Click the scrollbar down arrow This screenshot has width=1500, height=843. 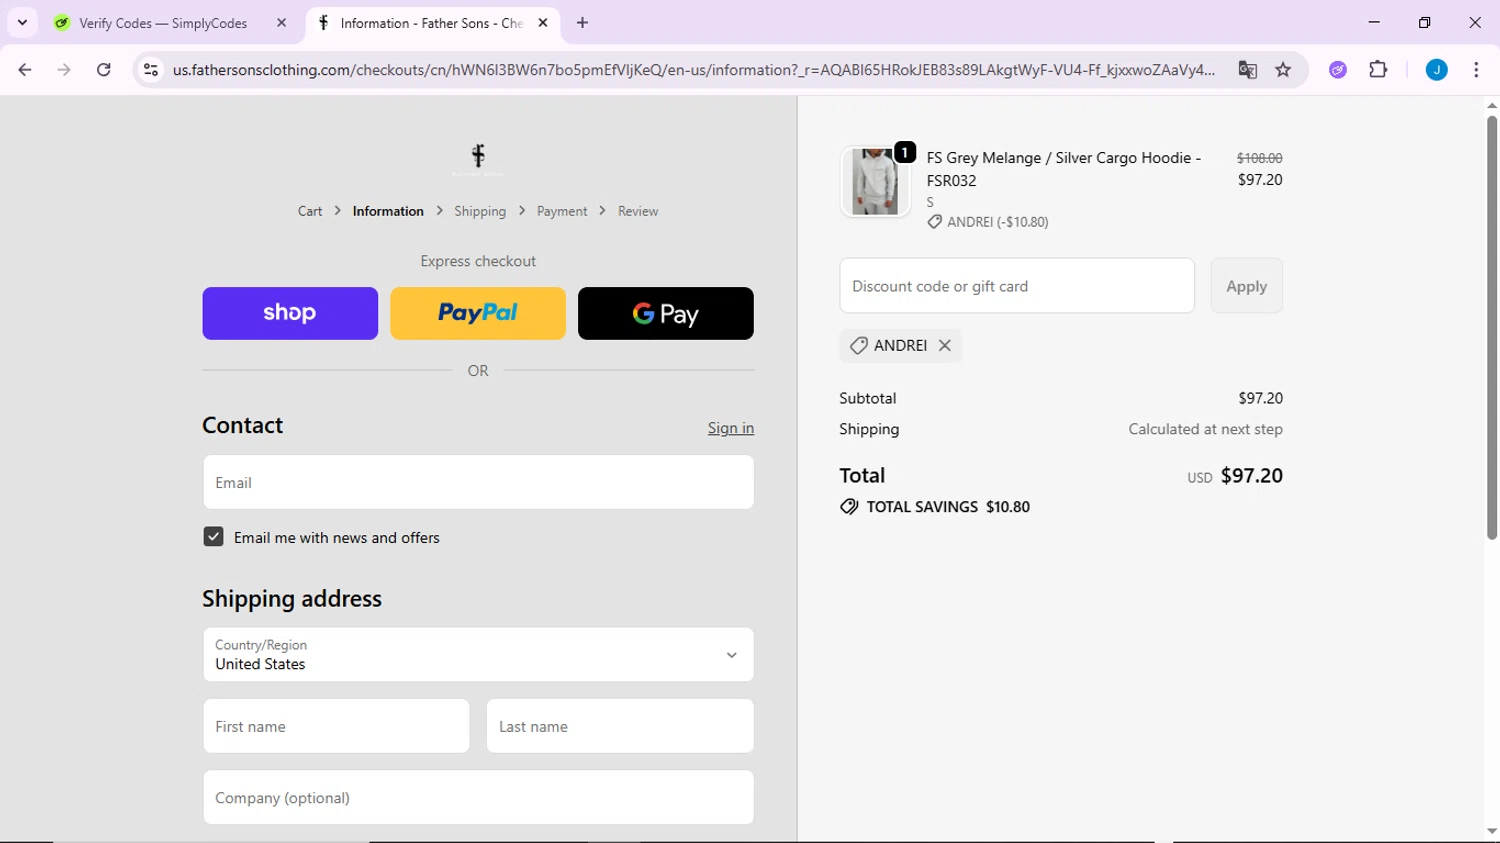pos(1492,831)
